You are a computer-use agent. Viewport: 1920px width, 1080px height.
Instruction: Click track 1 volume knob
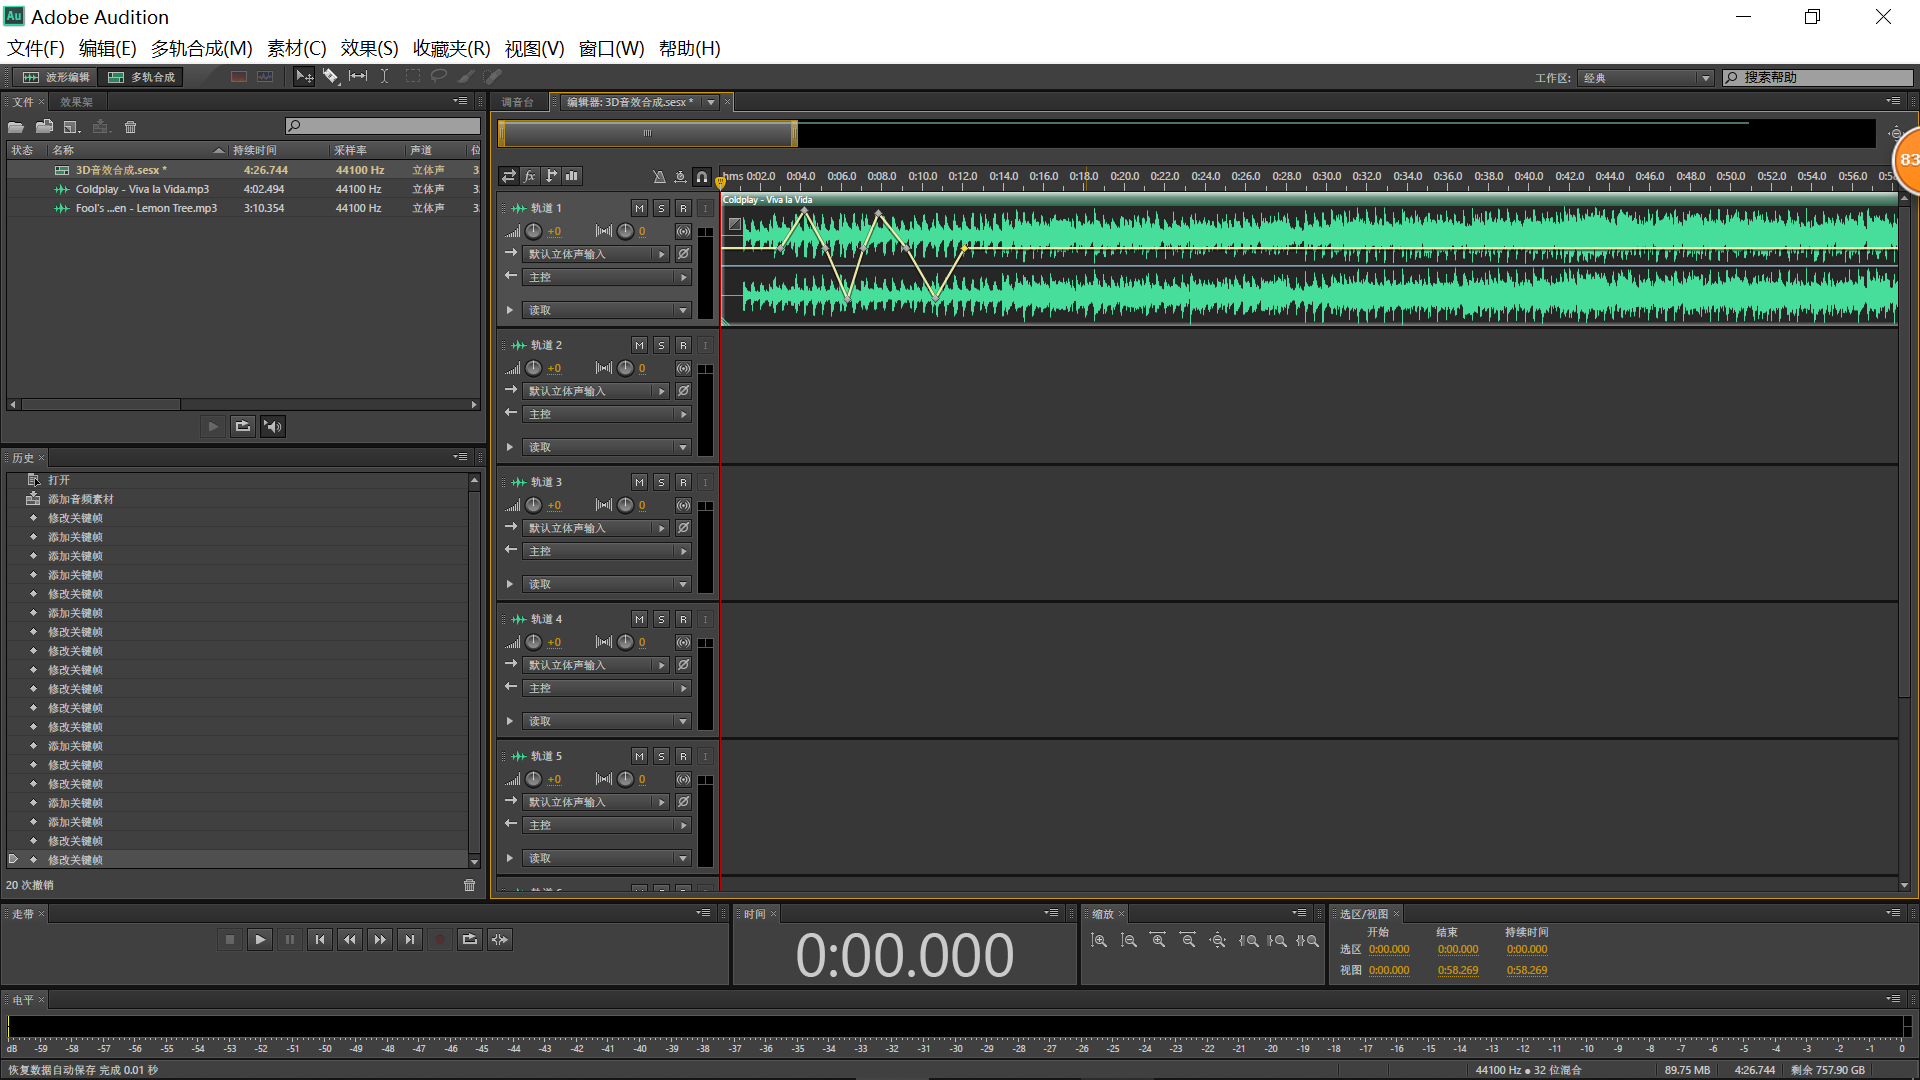(534, 231)
